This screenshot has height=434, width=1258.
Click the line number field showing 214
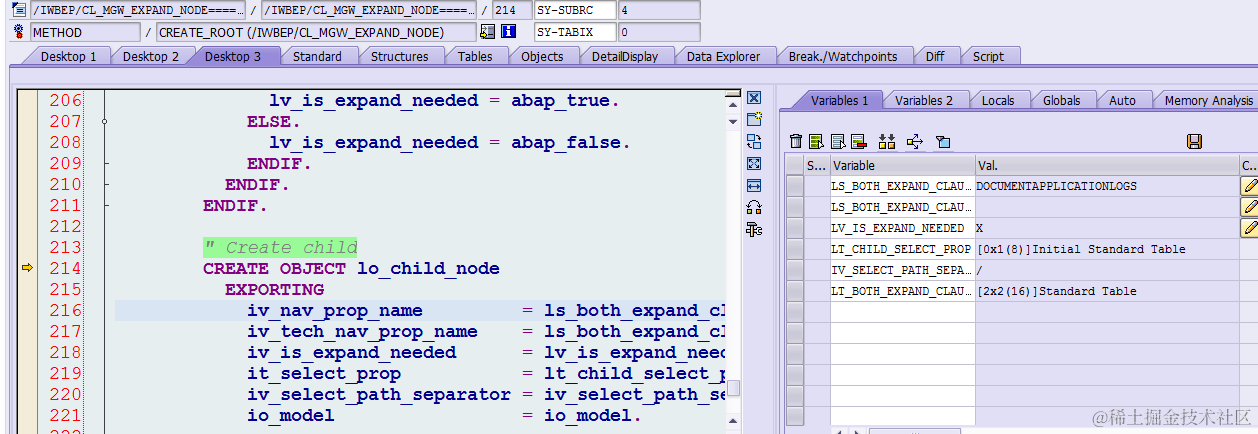point(512,10)
